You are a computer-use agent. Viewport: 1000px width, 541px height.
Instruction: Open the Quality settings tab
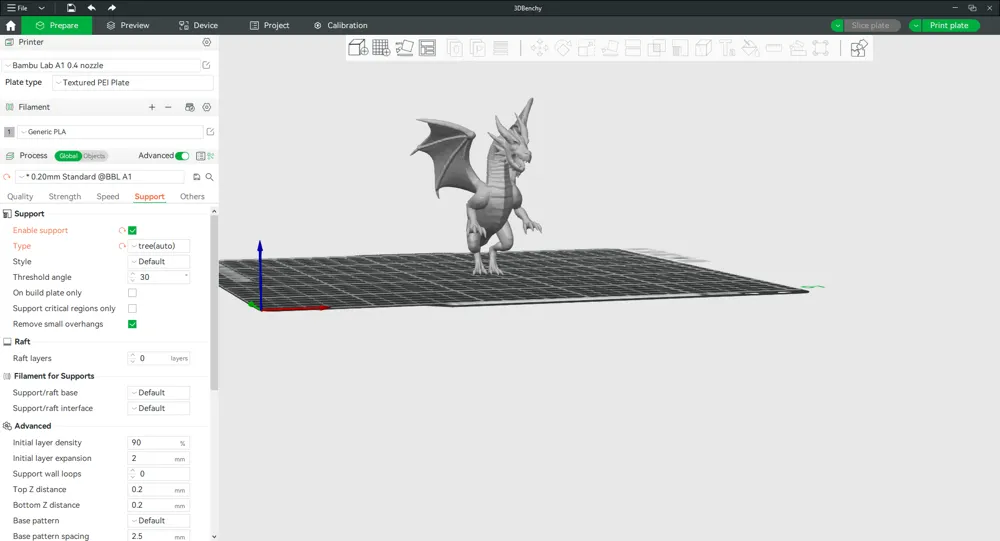click(x=20, y=196)
